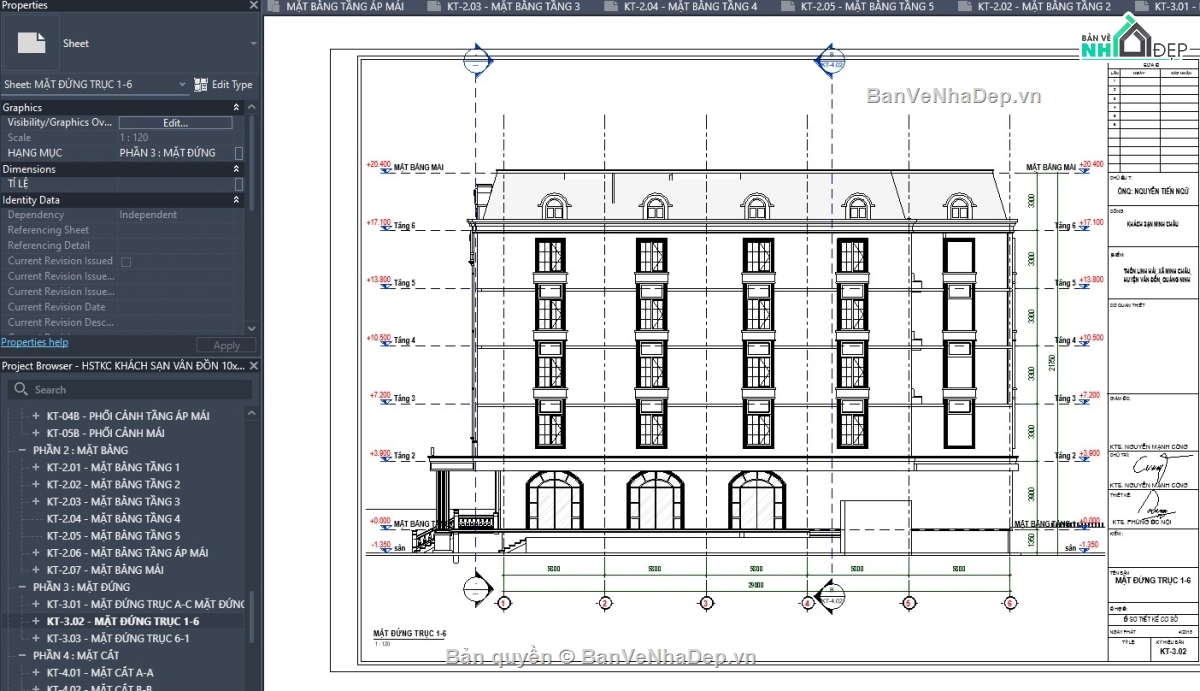Click the close icon on Project Browser panel
This screenshot has height=691, width=1200.
click(254, 366)
